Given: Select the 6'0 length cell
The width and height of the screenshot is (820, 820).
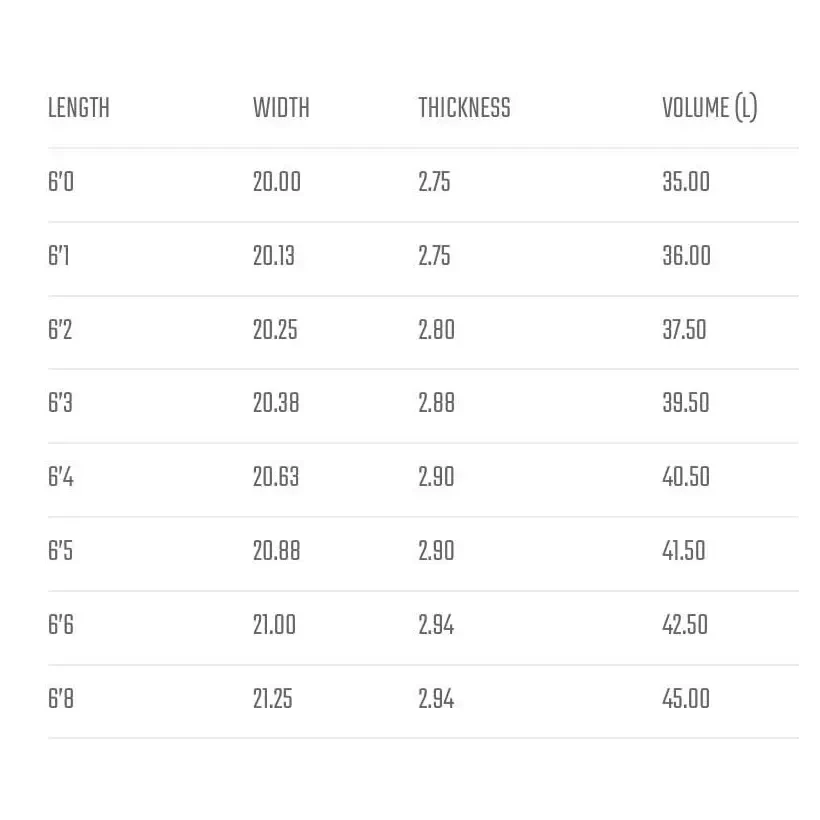Looking at the screenshot, I should pos(61,182).
